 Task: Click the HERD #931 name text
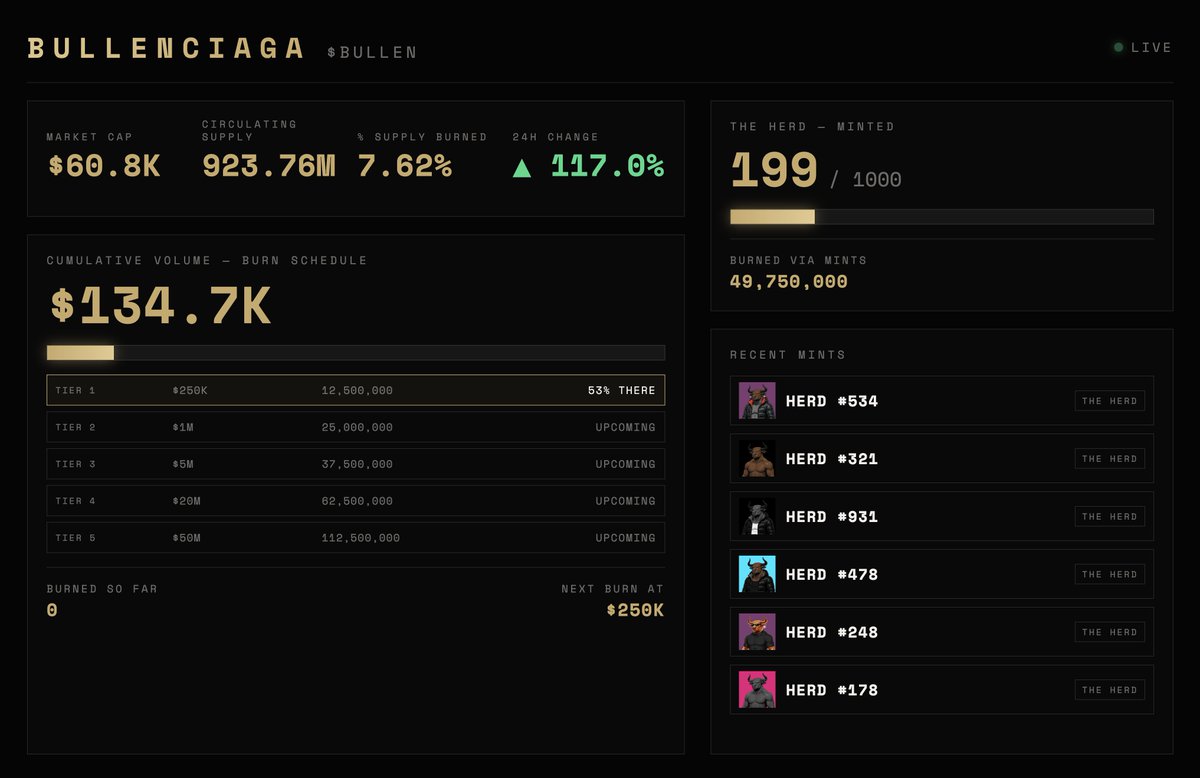tap(832, 517)
